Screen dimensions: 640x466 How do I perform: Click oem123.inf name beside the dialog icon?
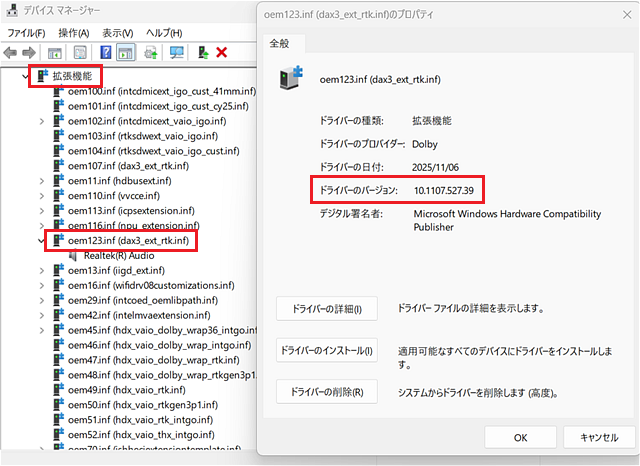[x=380, y=79]
